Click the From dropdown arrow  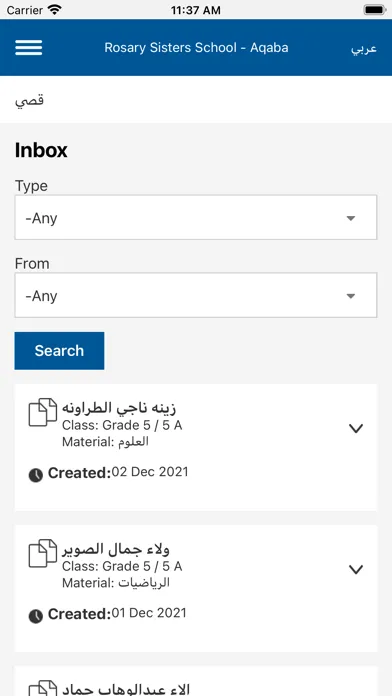[x=351, y=296]
